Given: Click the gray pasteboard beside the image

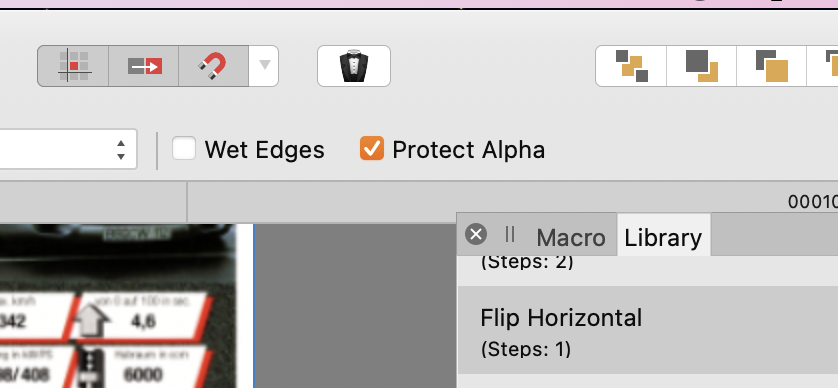Looking at the screenshot, I should [x=355, y=306].
